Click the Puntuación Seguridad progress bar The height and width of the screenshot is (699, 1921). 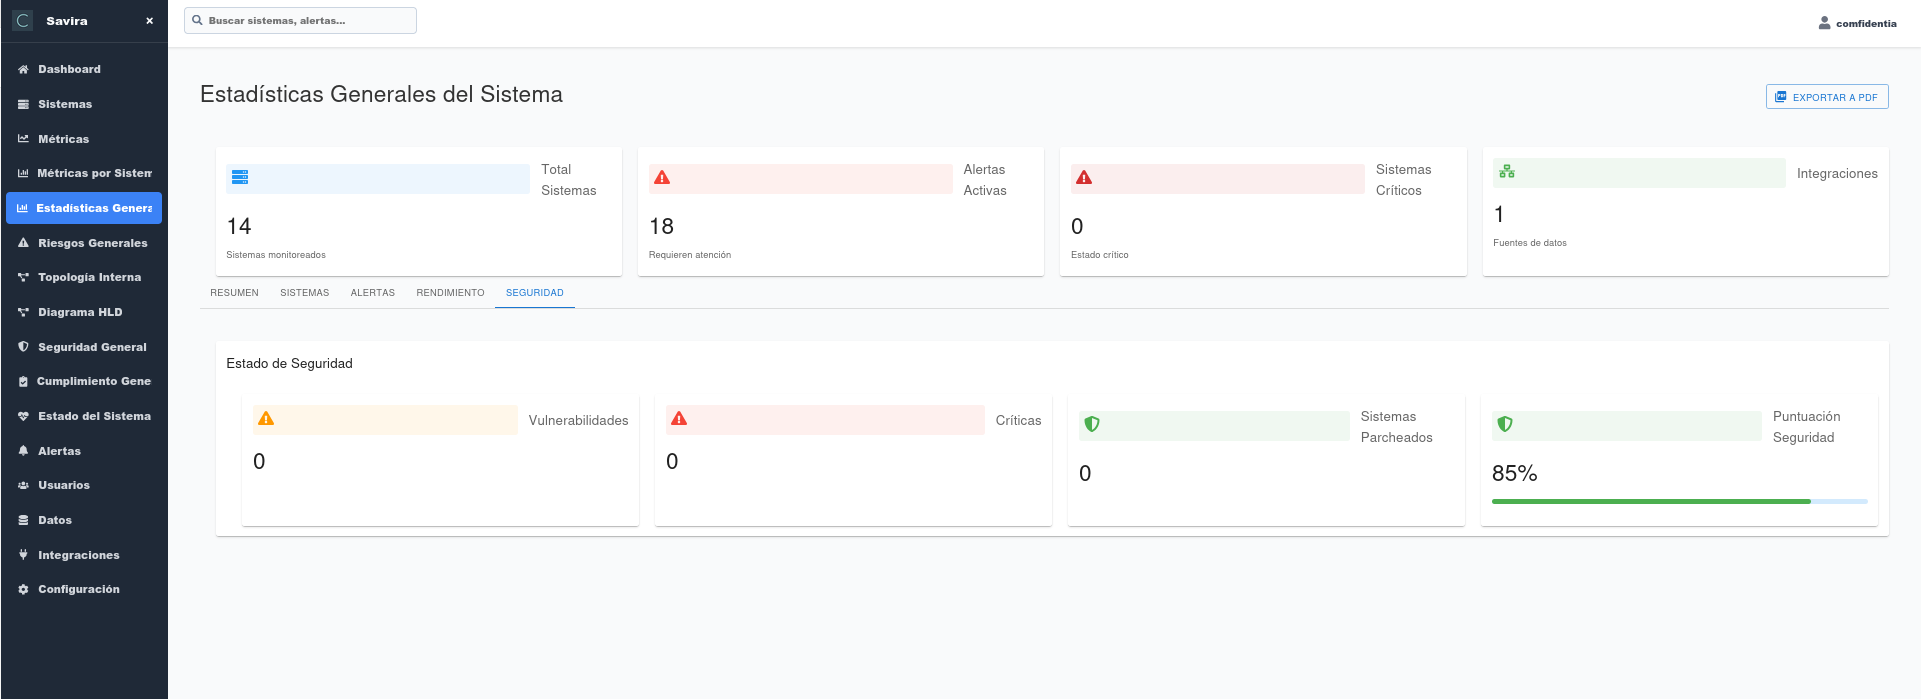click(x=1679, y=501)
